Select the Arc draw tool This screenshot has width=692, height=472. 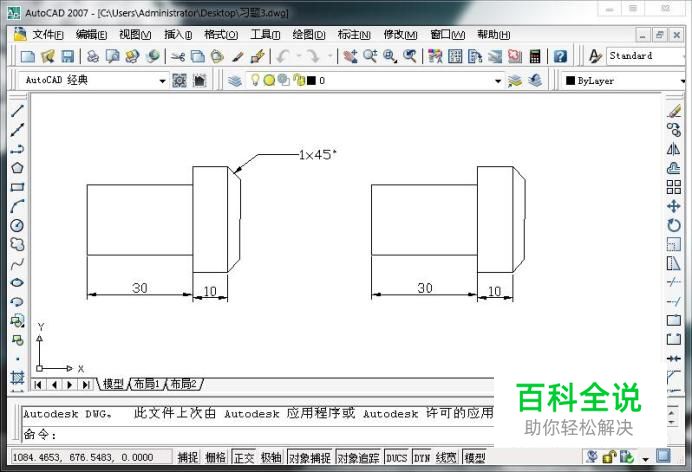[17, 206]
